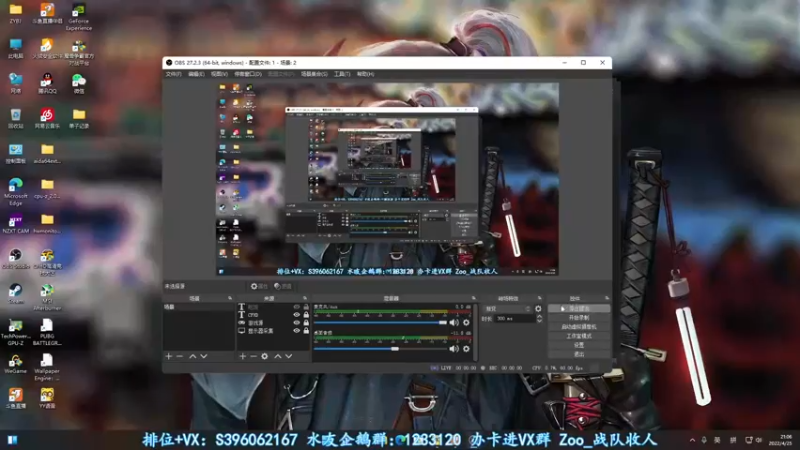The height and width of the screenshot is (450, 800).
Task: Click the 退出 exit button in Controls
Action: click(579, 354)
